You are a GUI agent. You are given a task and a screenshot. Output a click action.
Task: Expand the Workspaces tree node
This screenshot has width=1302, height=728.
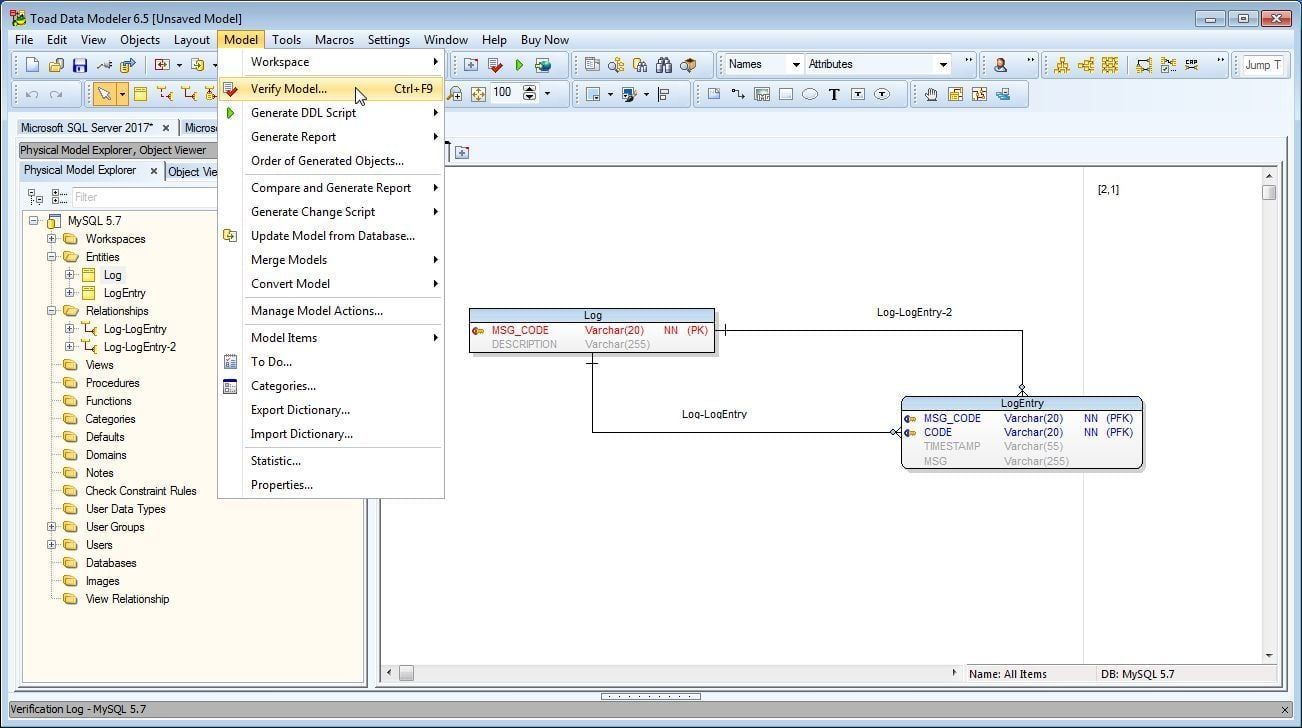pyautogui.click(x=51, y=239)
